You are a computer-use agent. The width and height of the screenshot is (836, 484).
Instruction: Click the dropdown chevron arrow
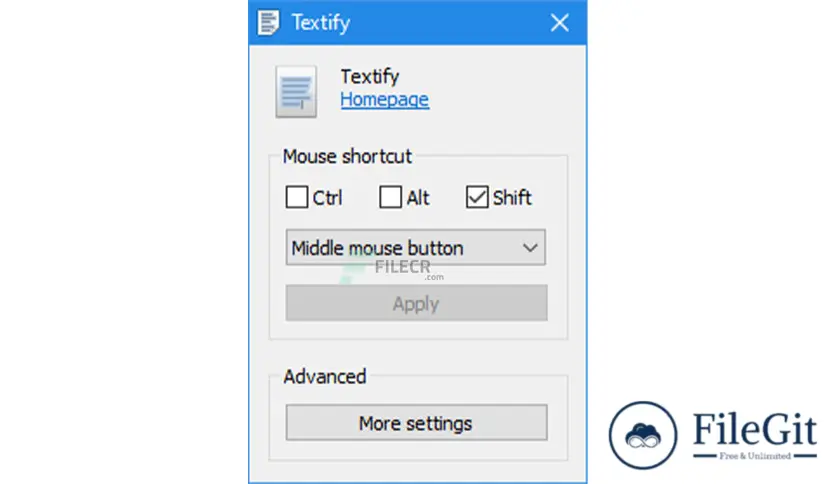pyautogui.click(x=530, y=248)
